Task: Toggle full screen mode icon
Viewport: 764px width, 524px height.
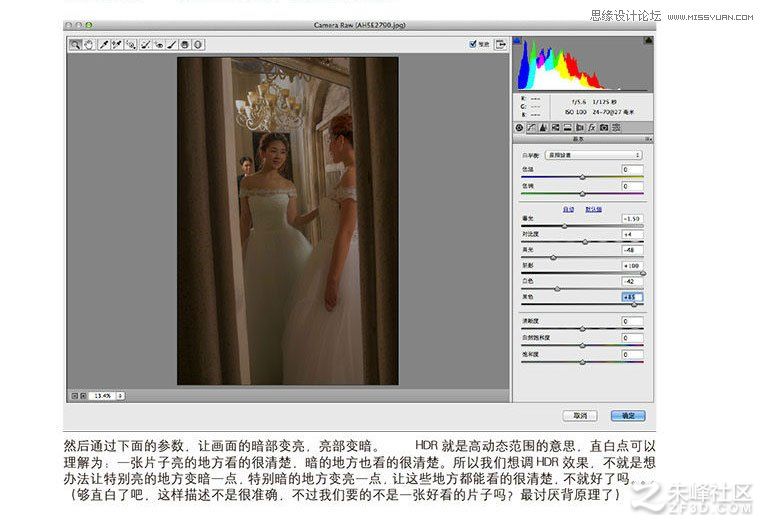Action: [500, 44]
